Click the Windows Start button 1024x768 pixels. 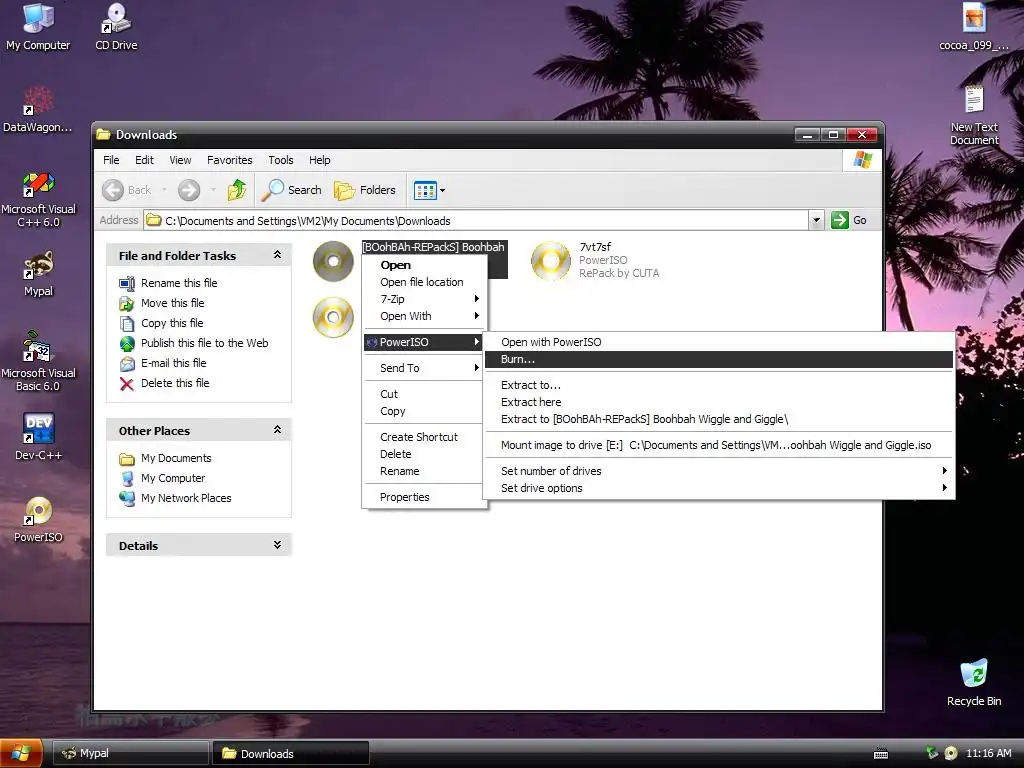tap(21, 754)
